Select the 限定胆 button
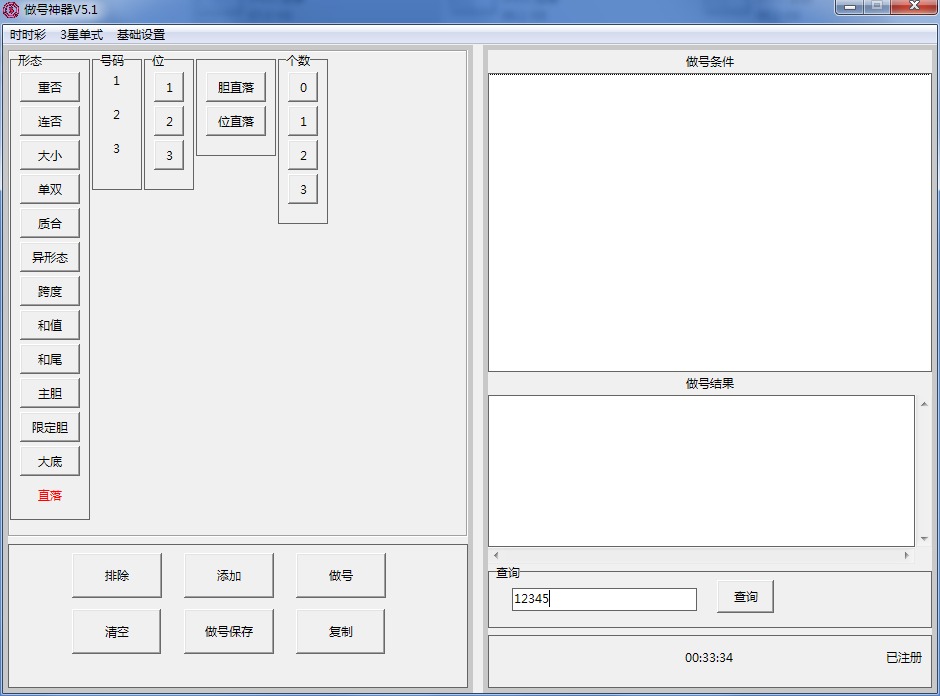The width and height of the screenshot is (940, 696). 50,428
